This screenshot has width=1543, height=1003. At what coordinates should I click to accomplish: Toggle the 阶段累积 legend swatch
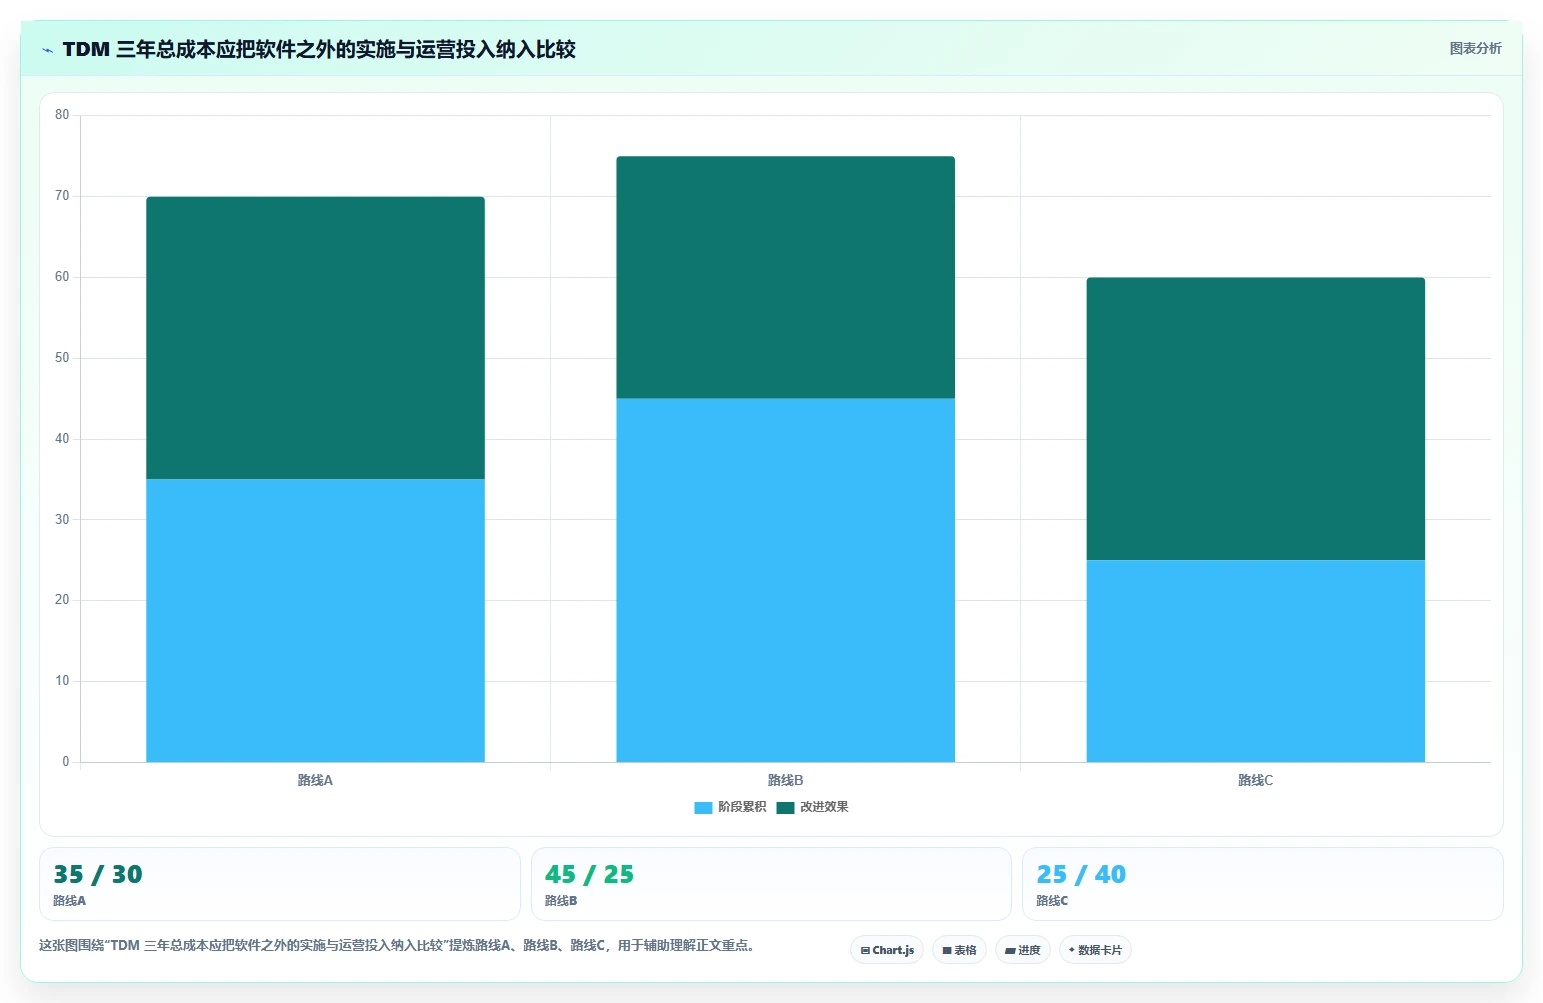[703, 808]
